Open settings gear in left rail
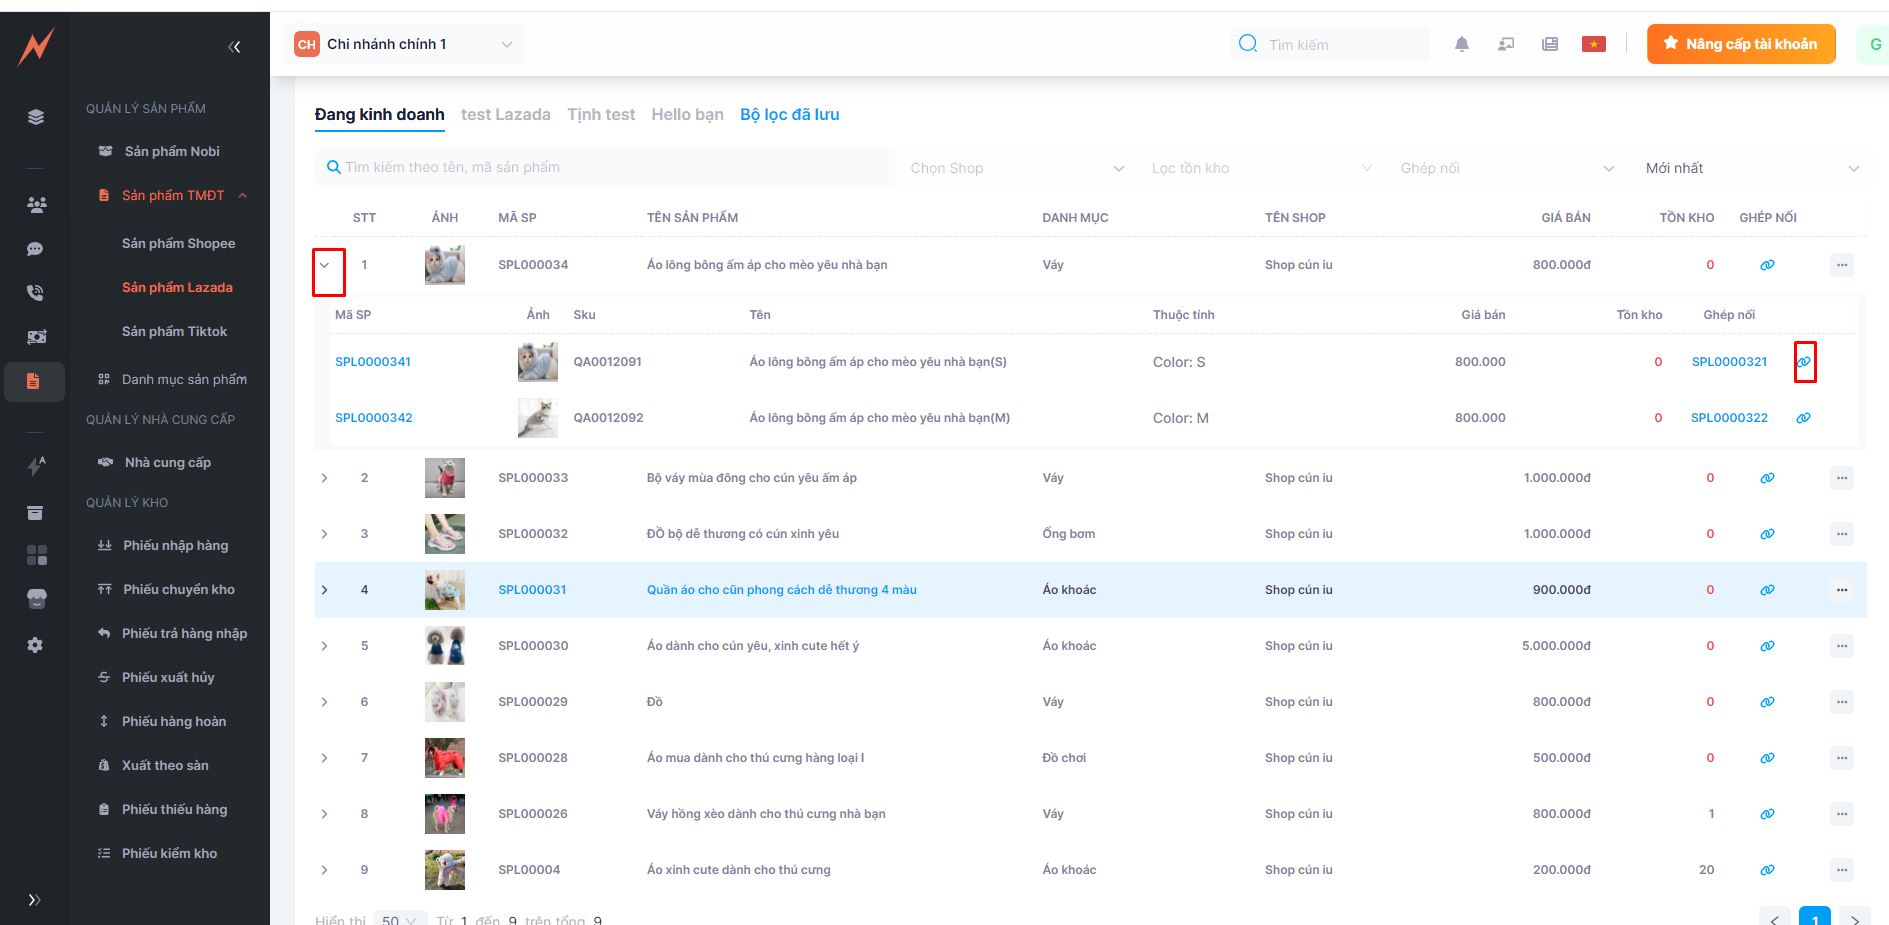The width and height of the screenshot is (1889, 925). click(35, 645)
